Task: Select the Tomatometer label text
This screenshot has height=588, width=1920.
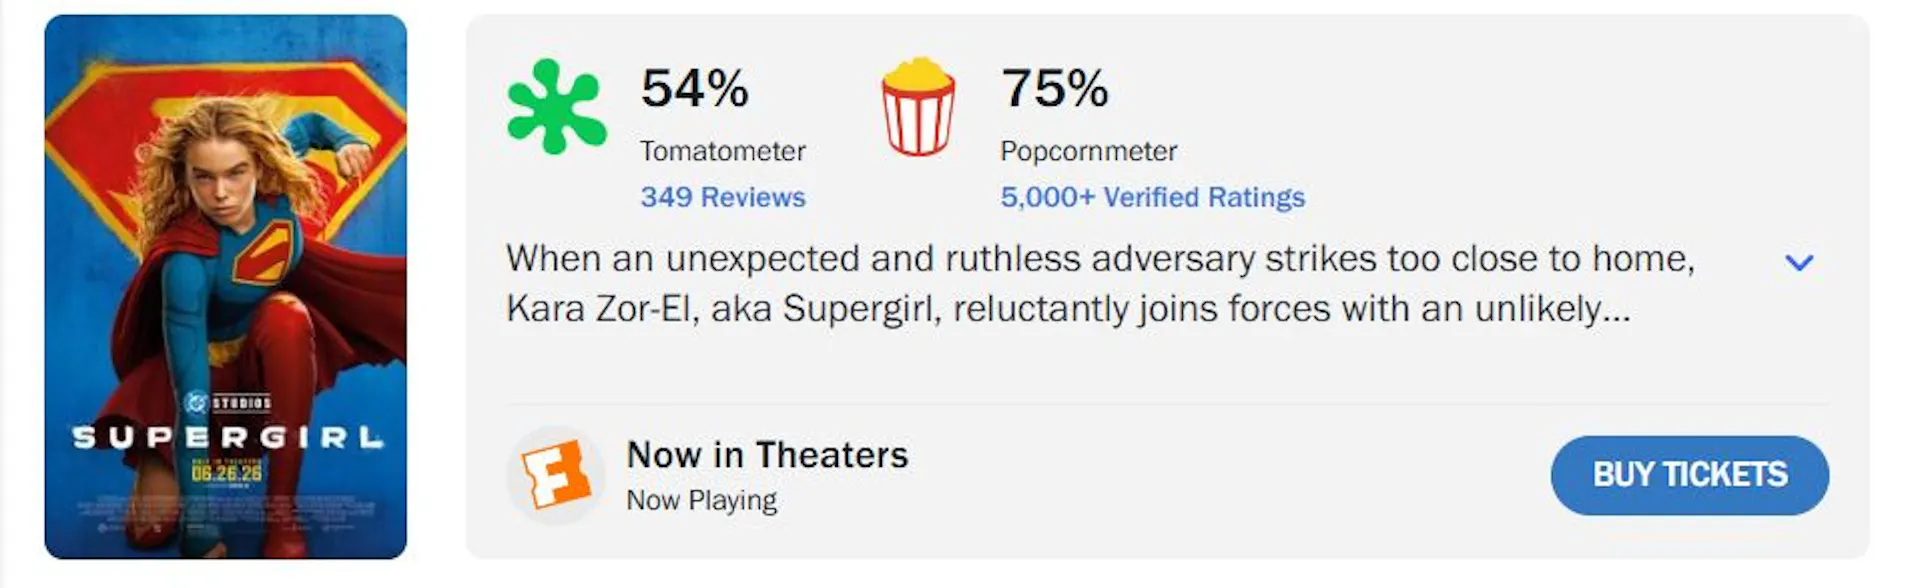Action: [723, 151]
